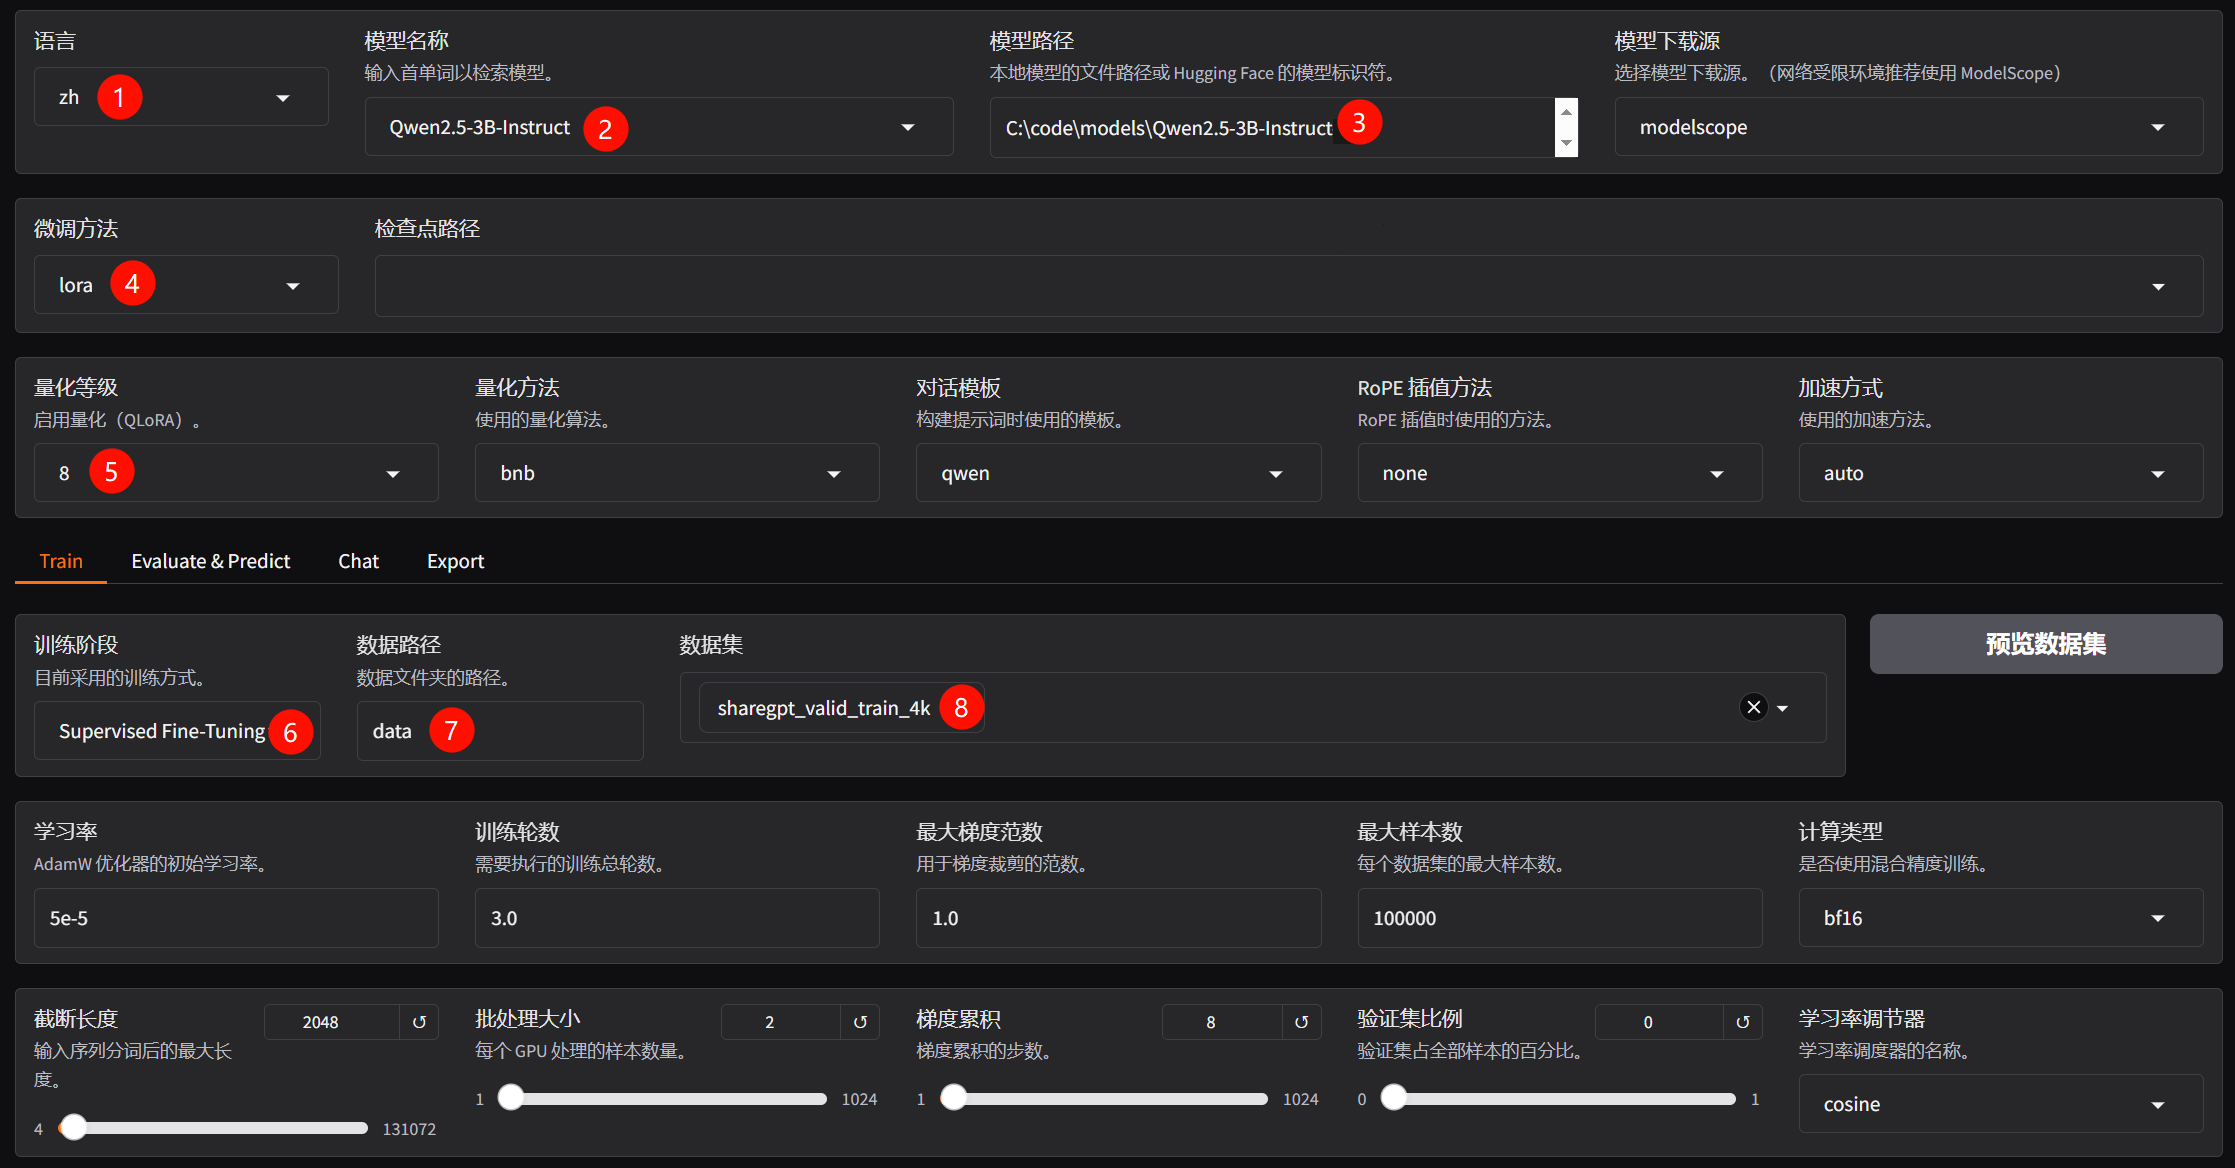Expand the 微调方法 lora dropdown
Screen dimensions: 2235x1168
[292, 286]
